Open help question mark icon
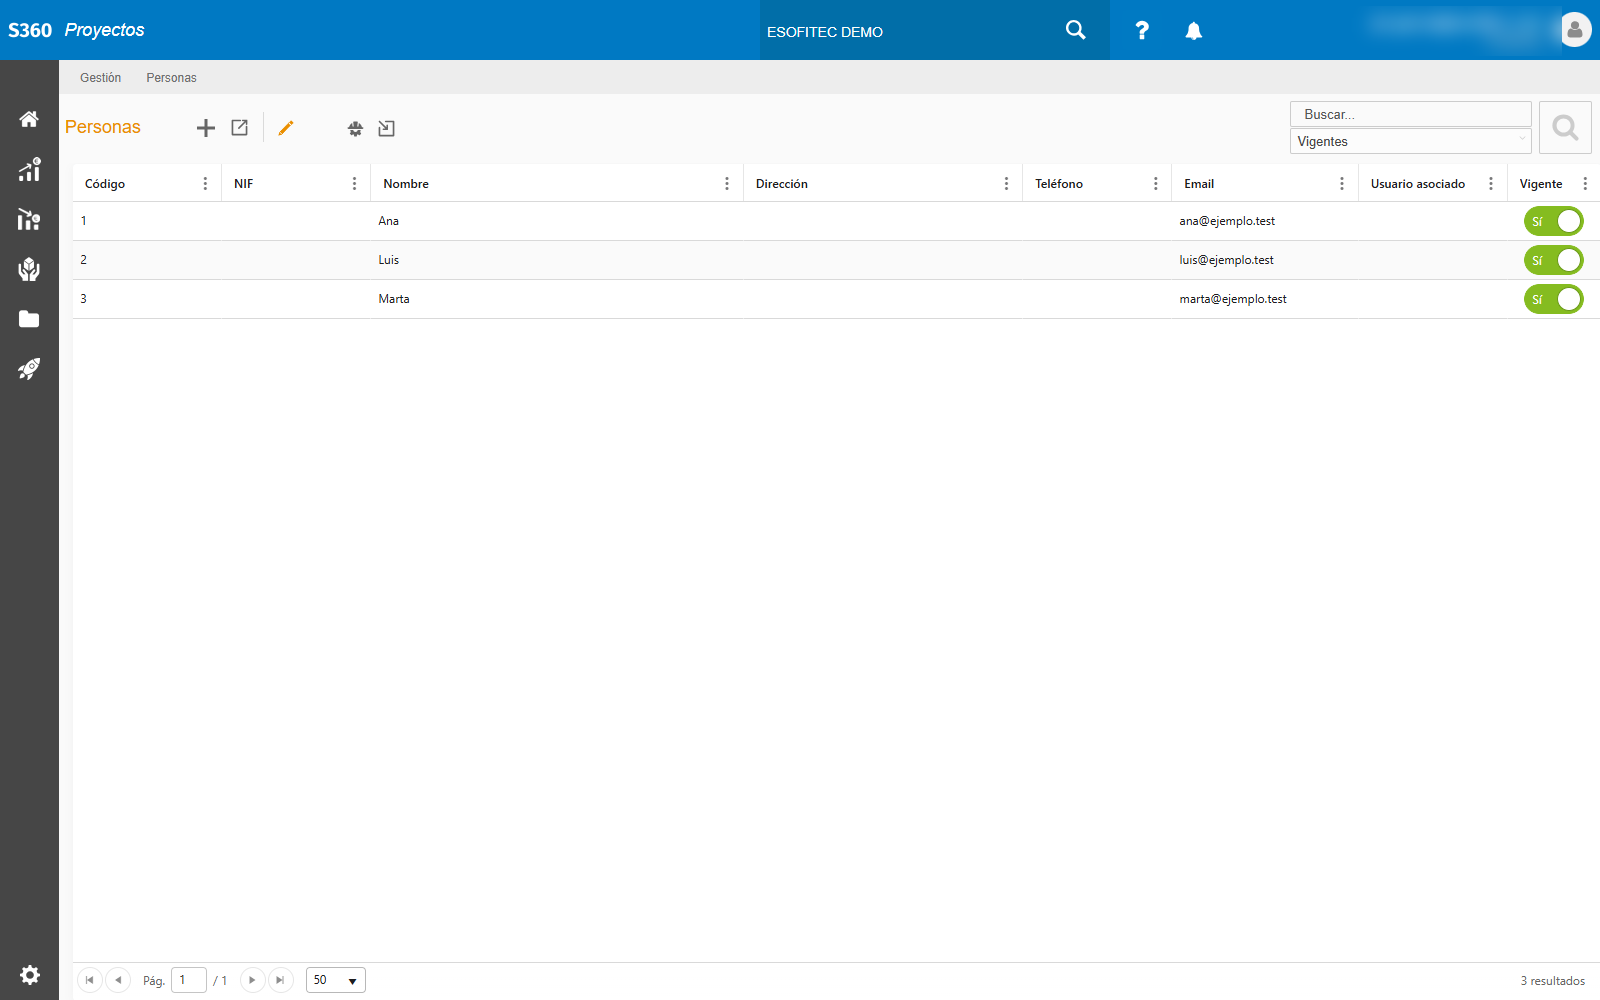Viewport: 1600px width, 1000px height. 1142,31
